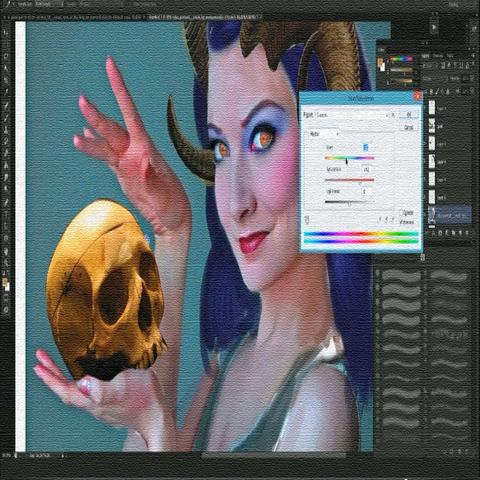Image resolution: width=480 pixels, height=480 pixels.
Task: Click the first eyedropper in the Hue/Saturation dialog
Action: (379, 220)
